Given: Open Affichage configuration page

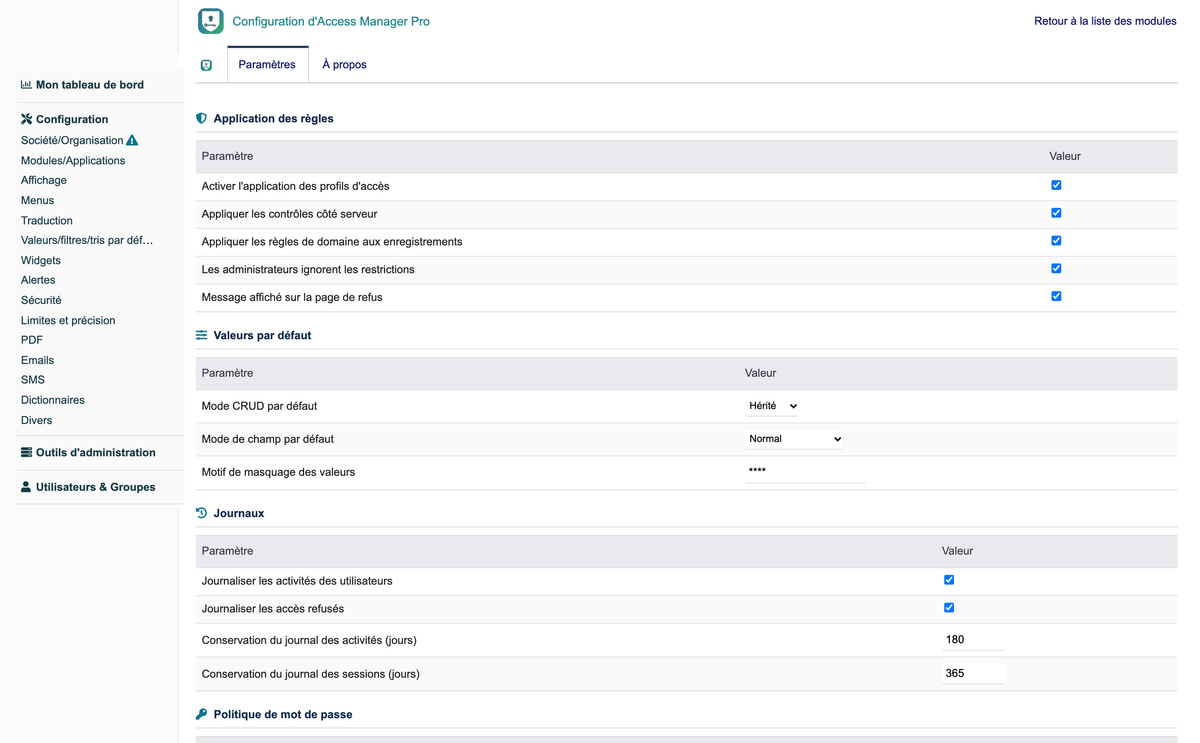Looking at the screenshot, I should [x=44, y=181].
